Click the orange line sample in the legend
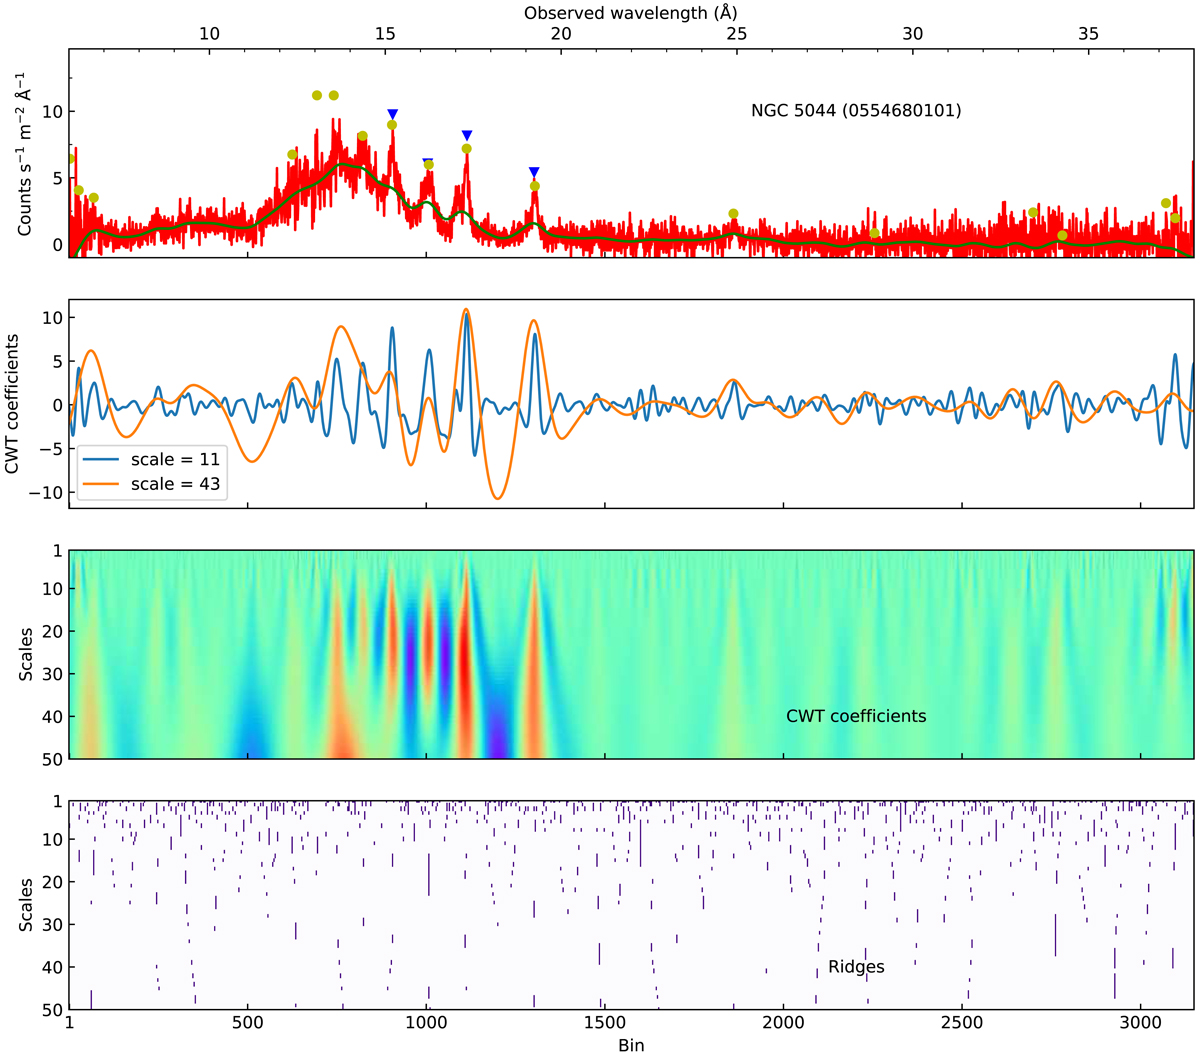 (101, 485)
